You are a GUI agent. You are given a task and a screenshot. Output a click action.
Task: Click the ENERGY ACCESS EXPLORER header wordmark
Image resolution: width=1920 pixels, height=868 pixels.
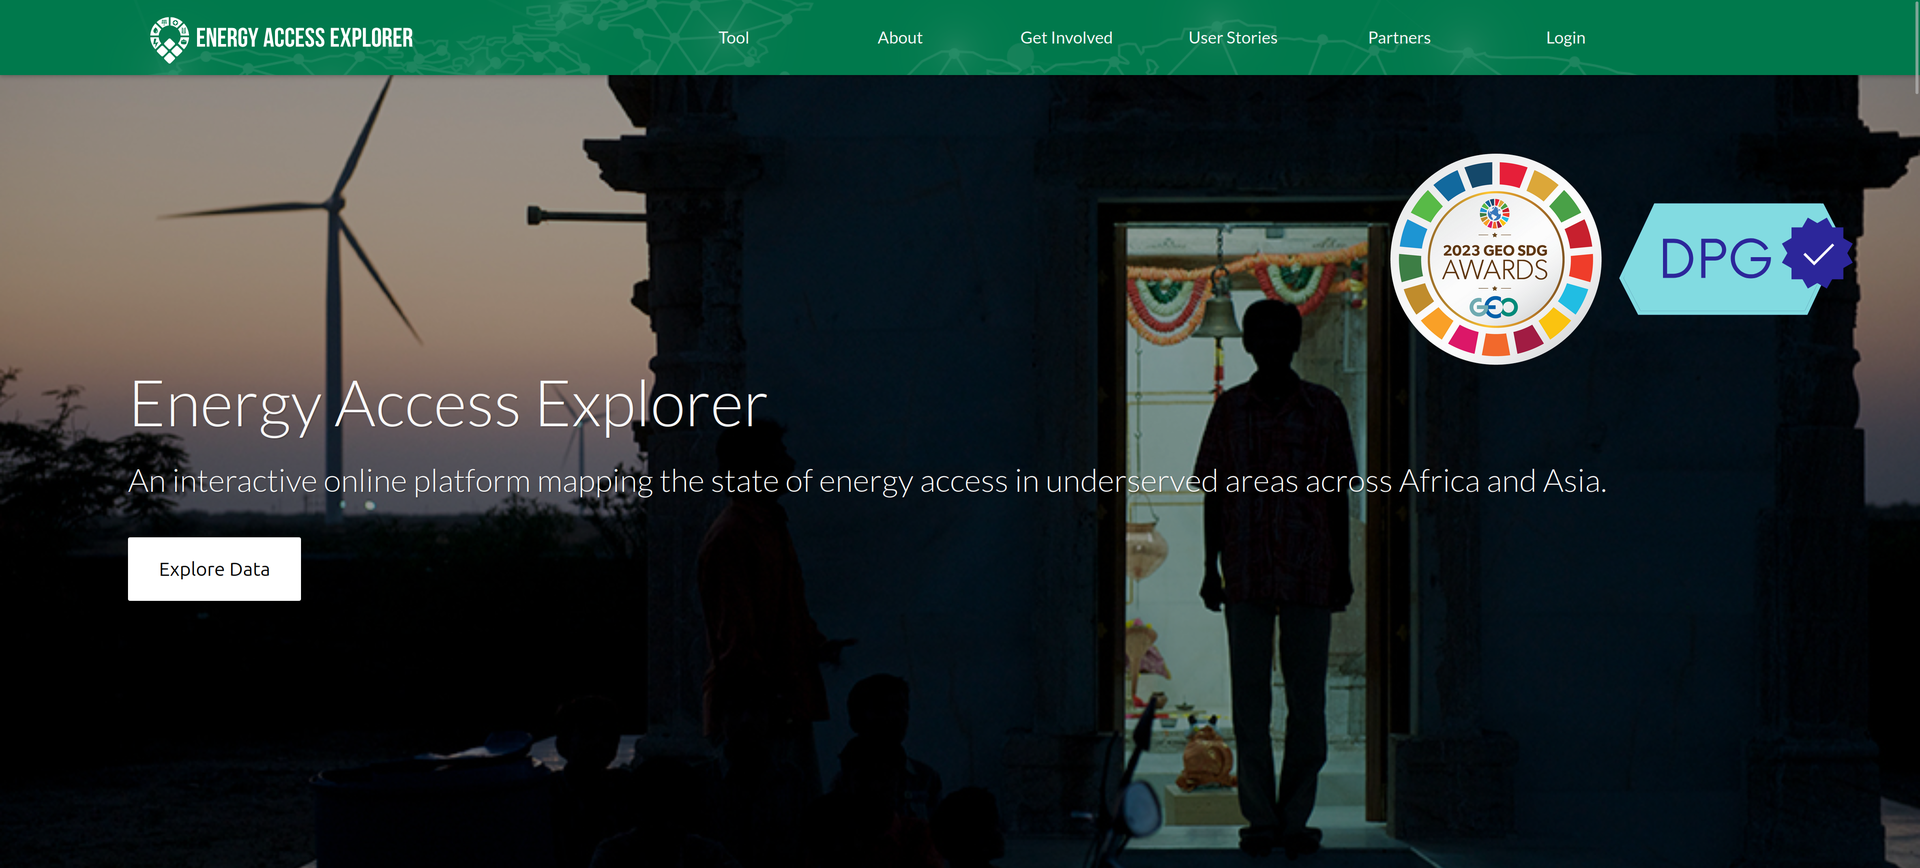click(x=304, y=38)
